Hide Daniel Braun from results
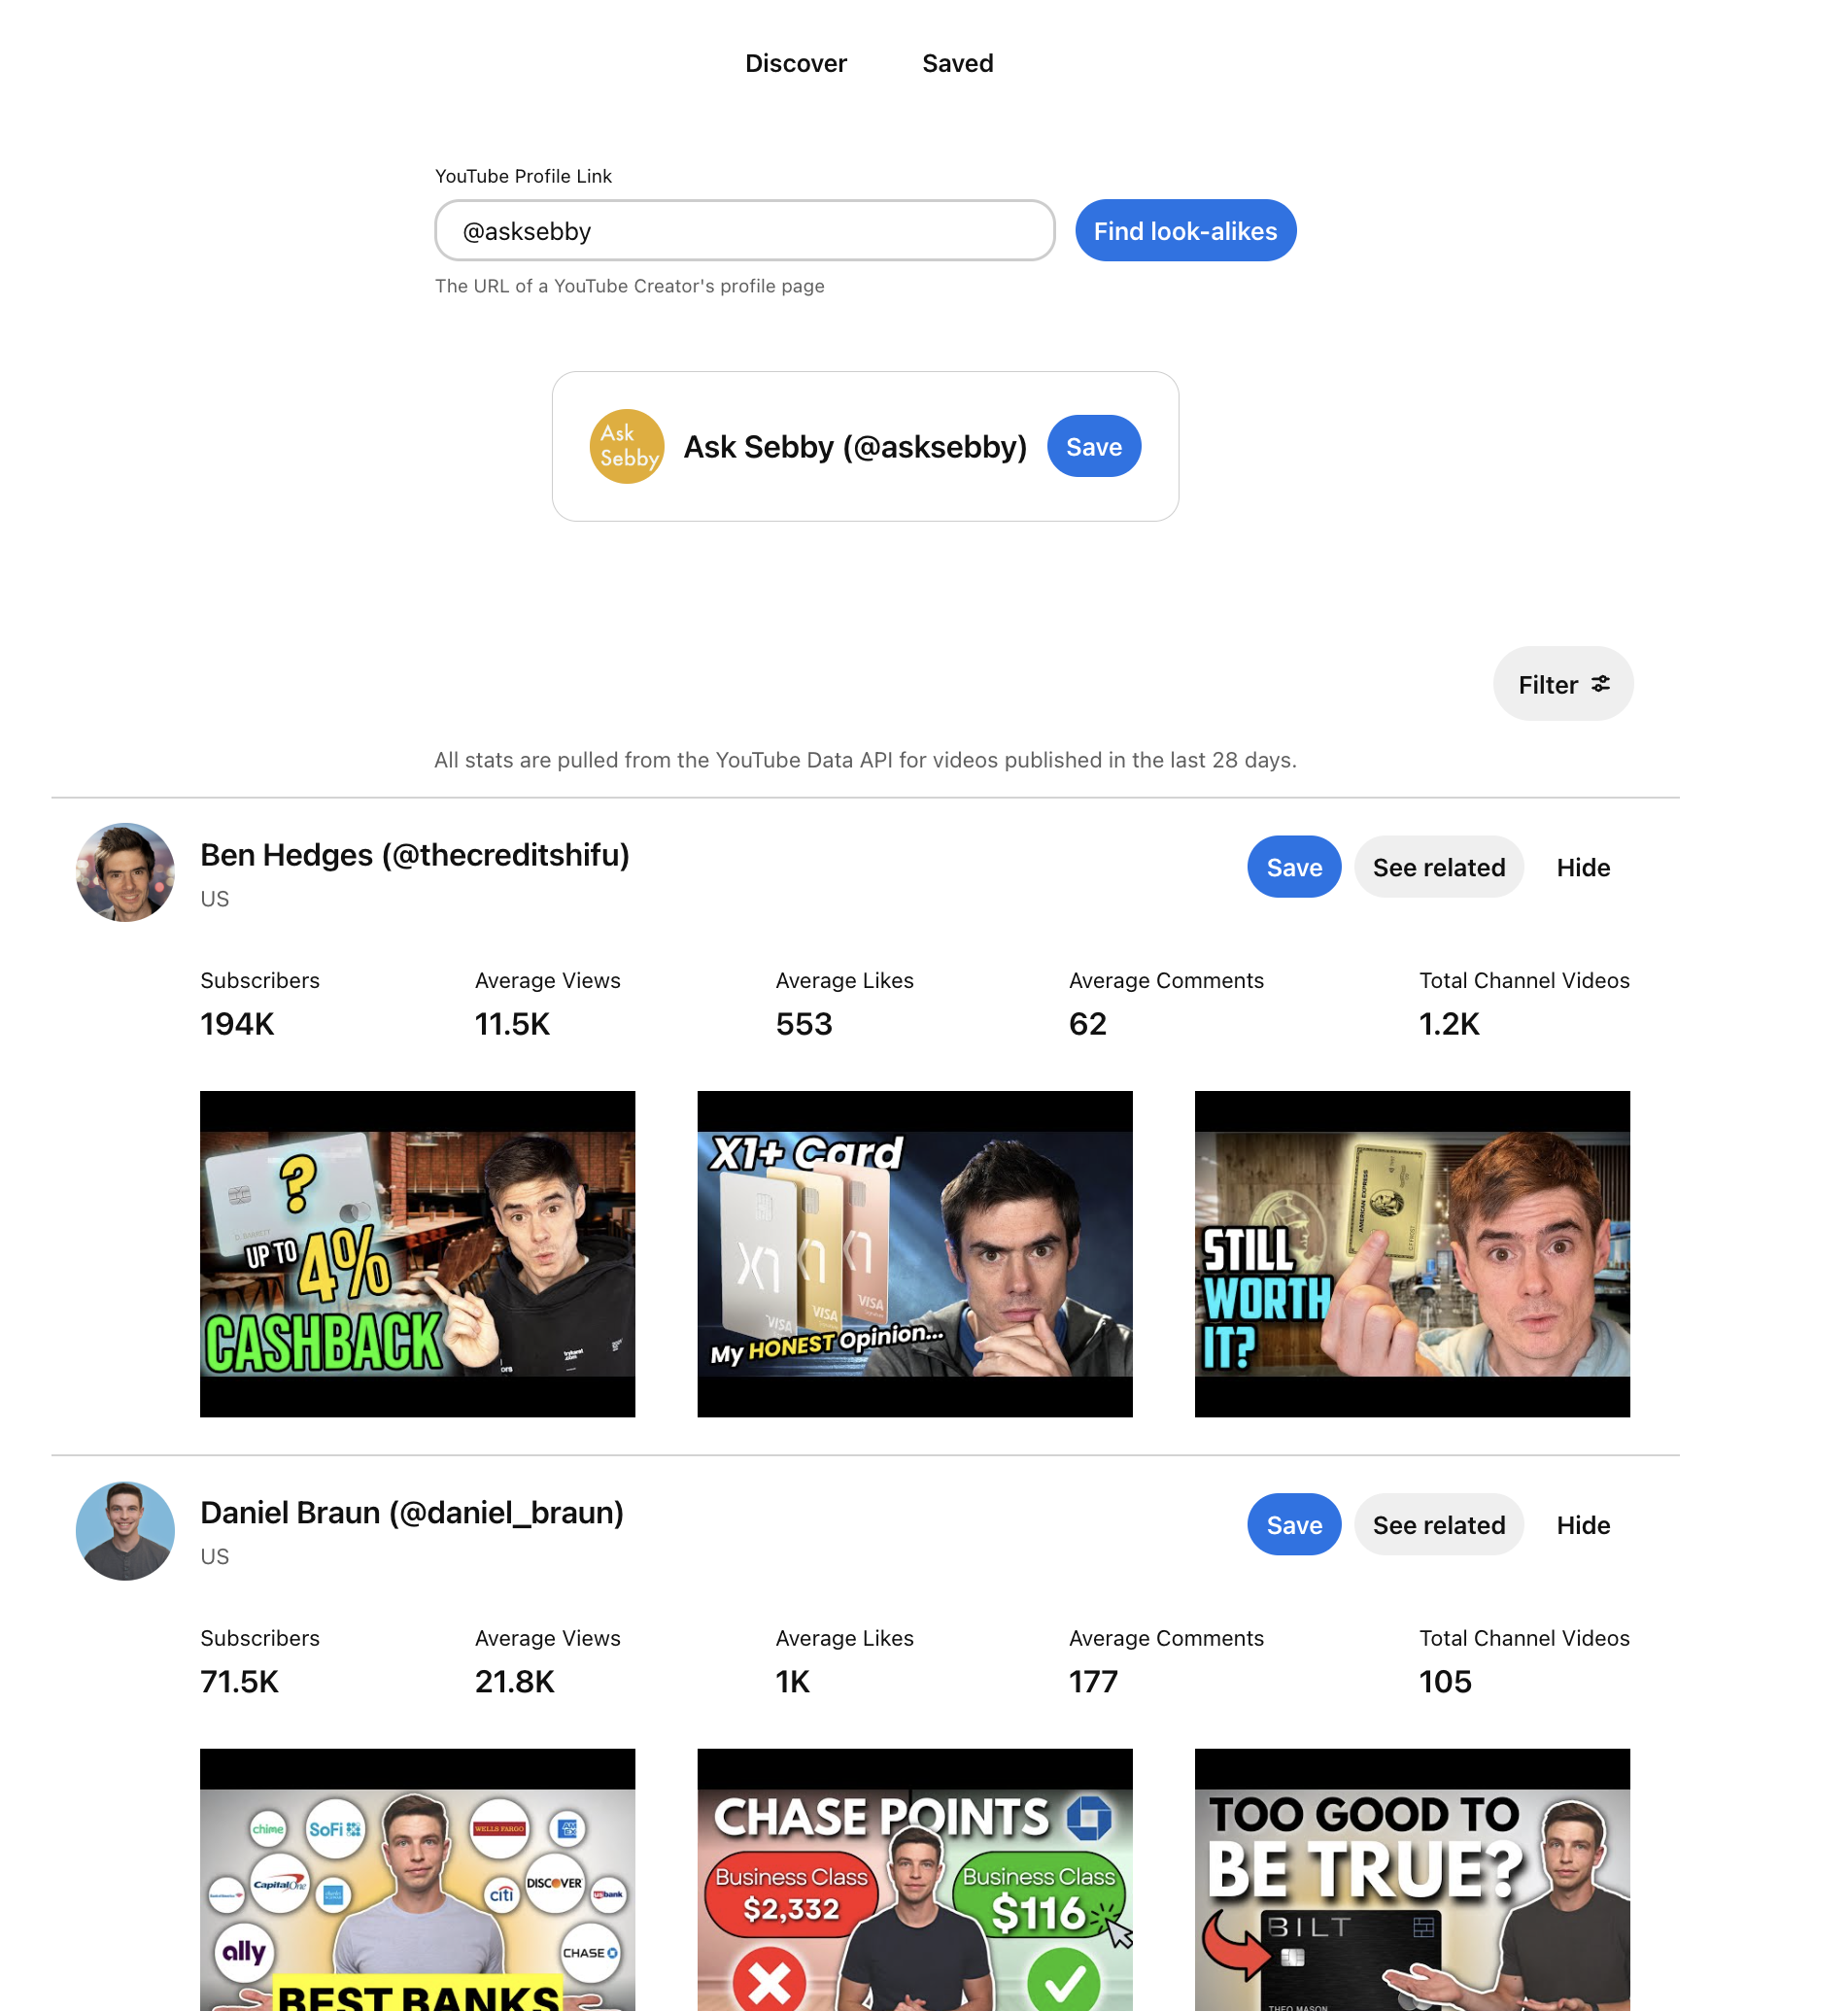This screenshot has width=1848, height=2011. click(x=1582, y=1524)
